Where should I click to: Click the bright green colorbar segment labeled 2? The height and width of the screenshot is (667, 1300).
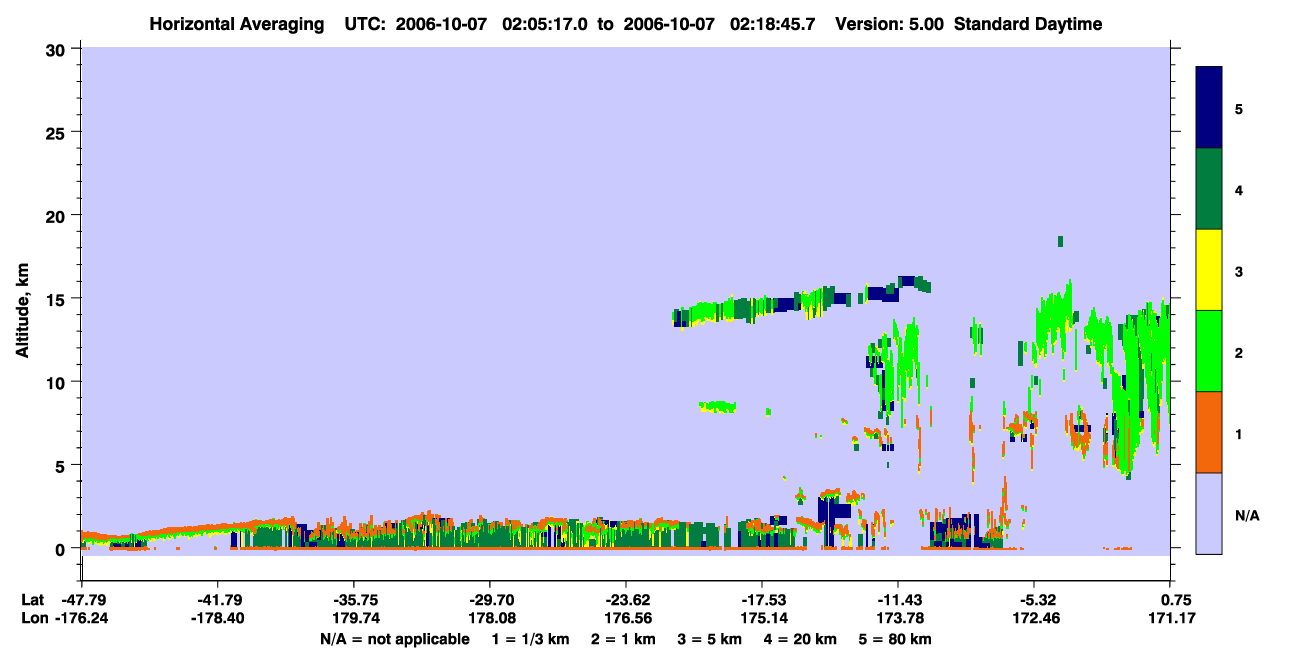point(1209,351)
